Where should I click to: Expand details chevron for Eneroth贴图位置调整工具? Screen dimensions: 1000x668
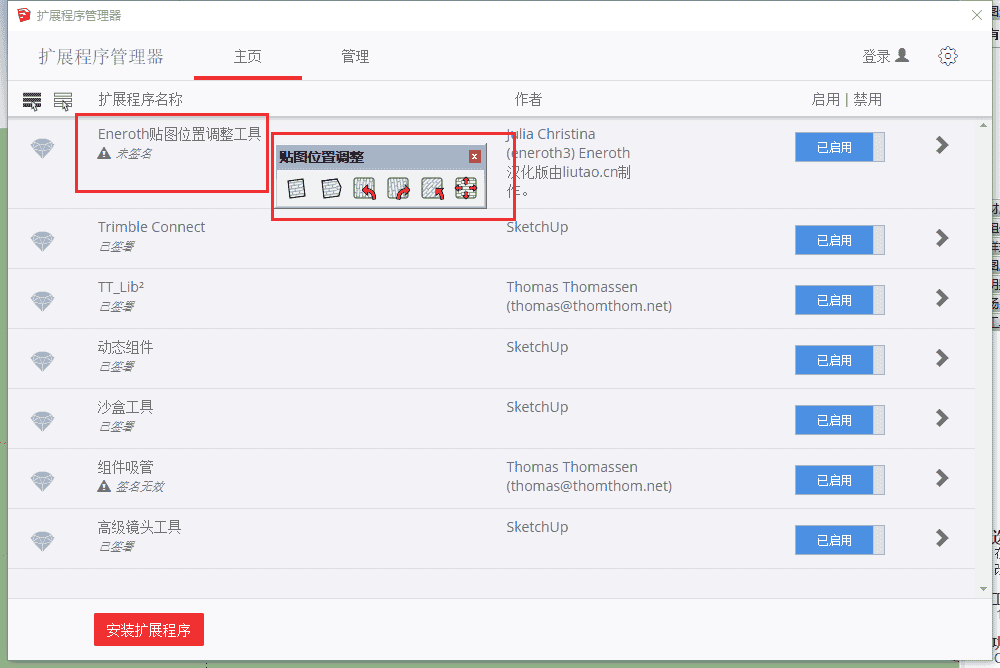[942, 145]
